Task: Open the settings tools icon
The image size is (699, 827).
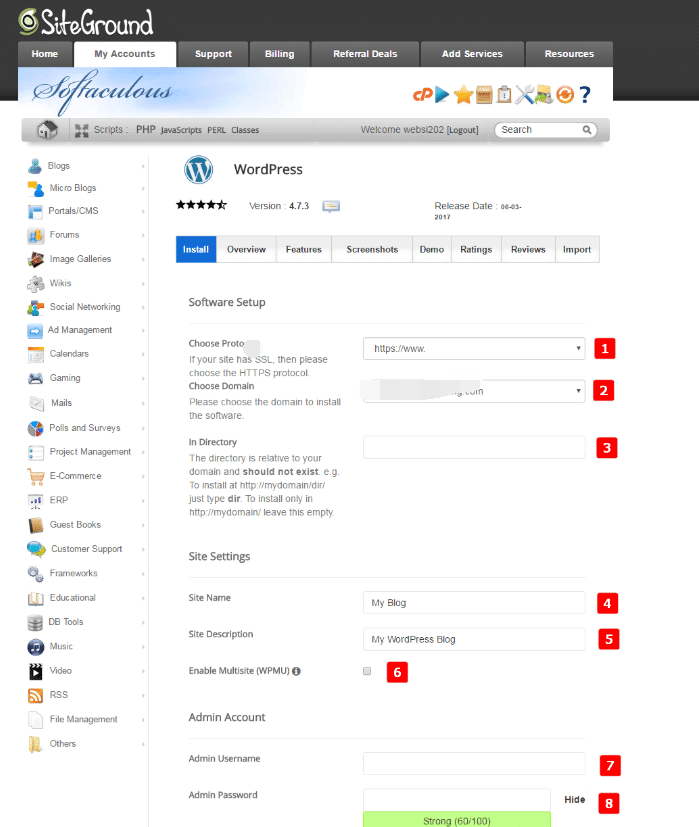Action: (x=524, y=95)
